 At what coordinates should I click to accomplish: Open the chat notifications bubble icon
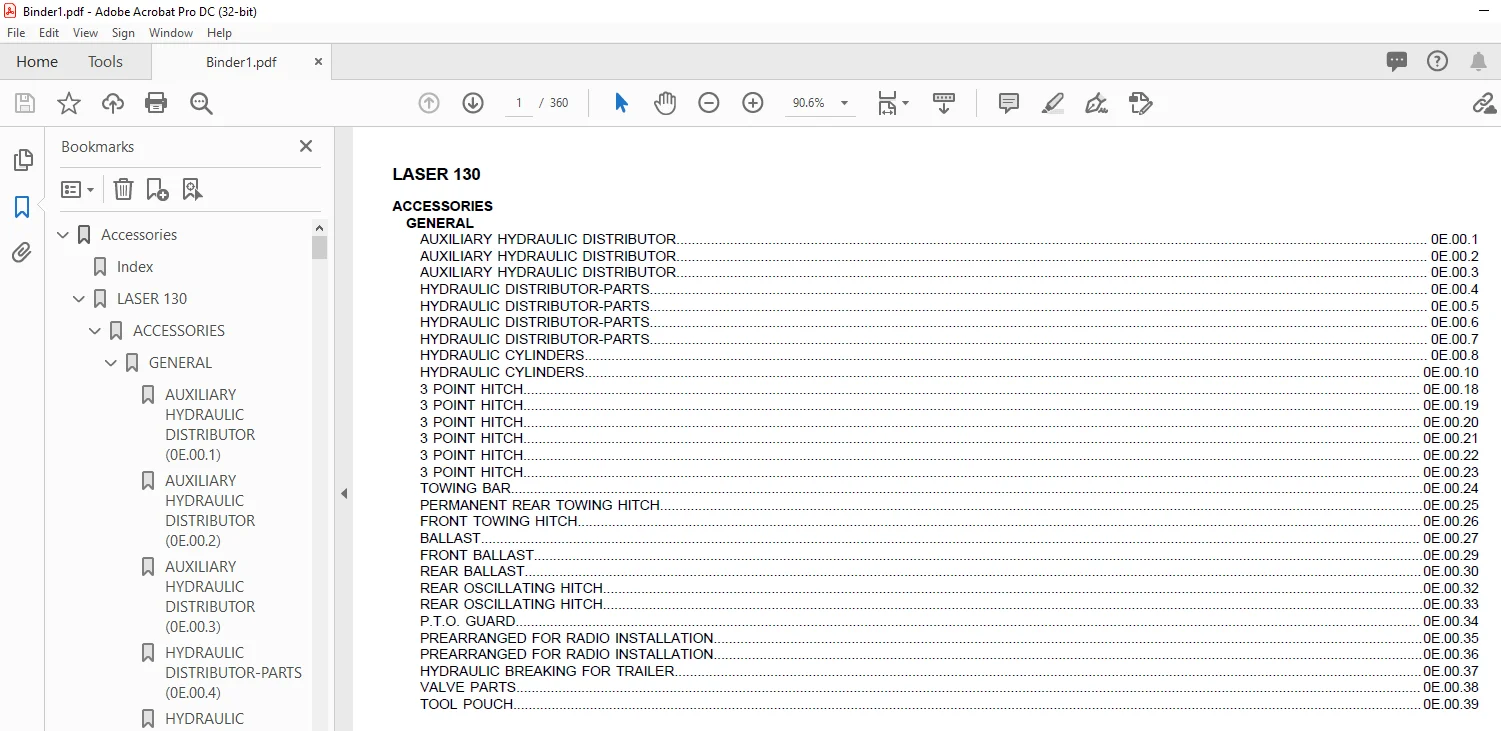coord(1397,61)
